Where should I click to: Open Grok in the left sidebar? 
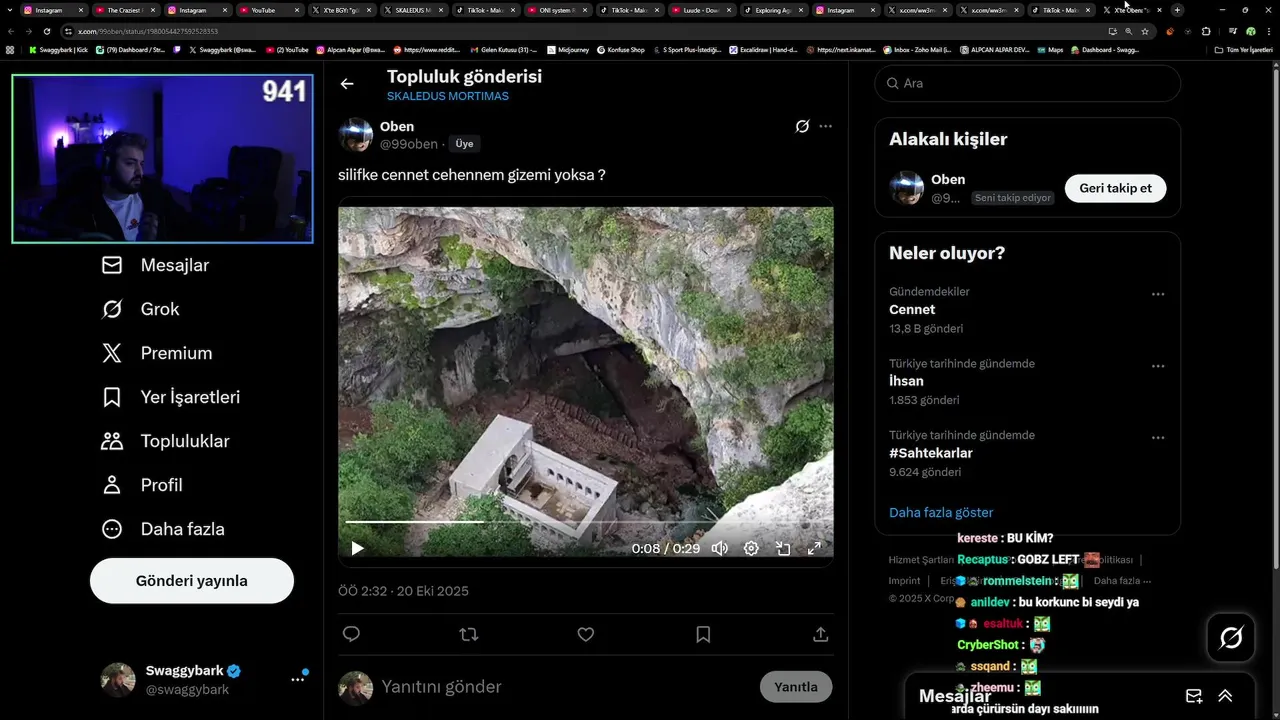point(141,309)
